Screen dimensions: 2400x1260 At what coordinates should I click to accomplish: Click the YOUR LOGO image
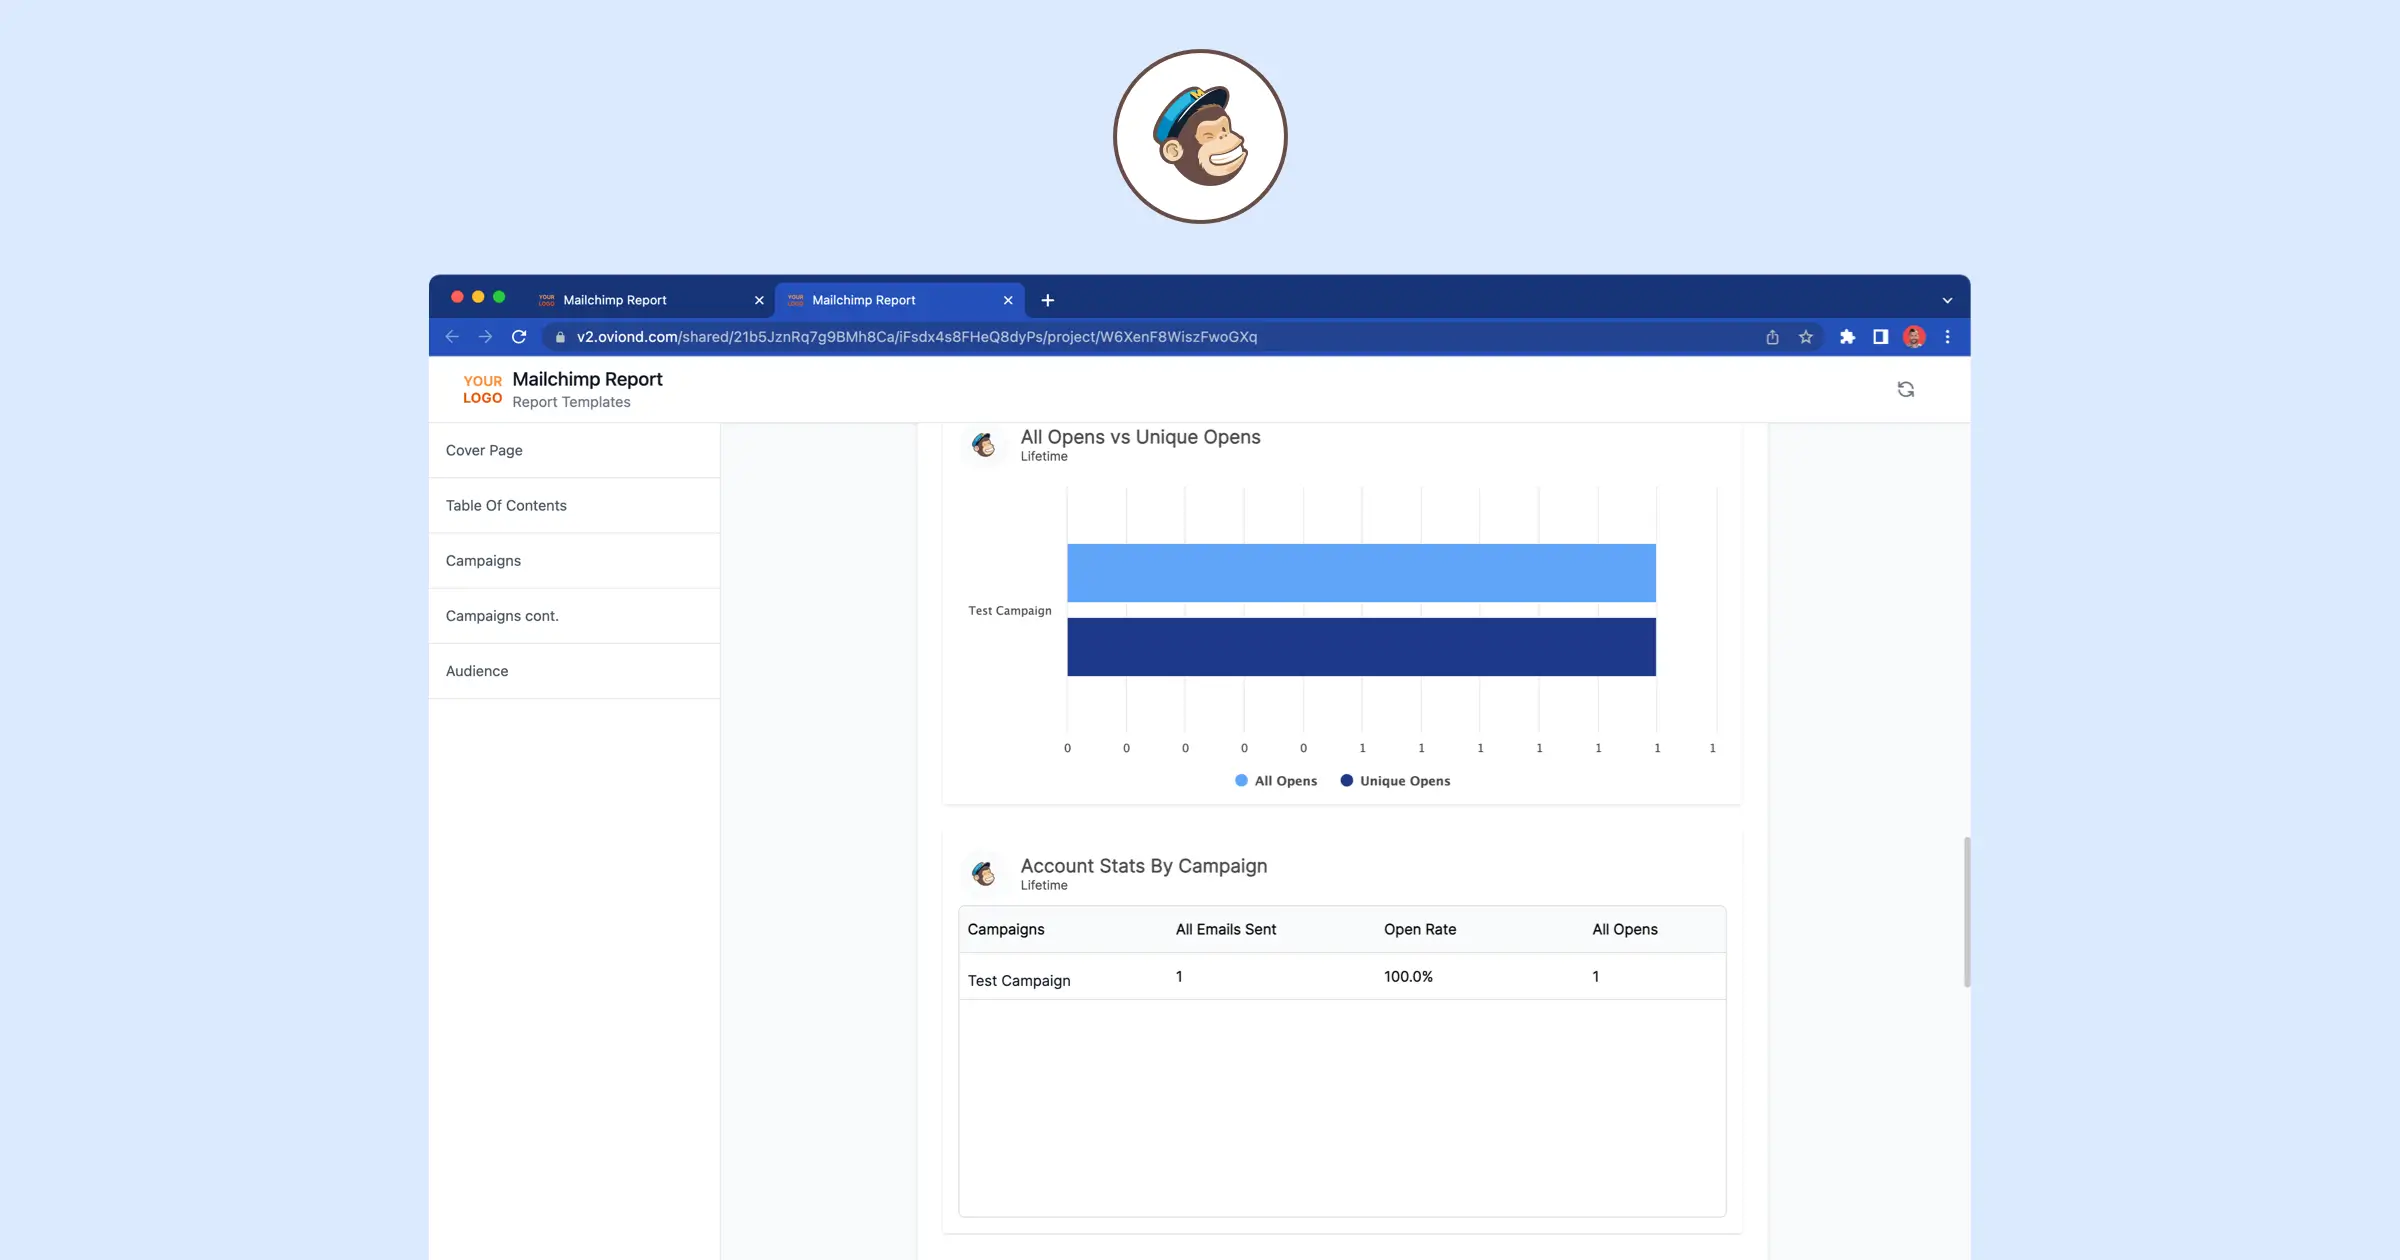click(x=482, y=389)
